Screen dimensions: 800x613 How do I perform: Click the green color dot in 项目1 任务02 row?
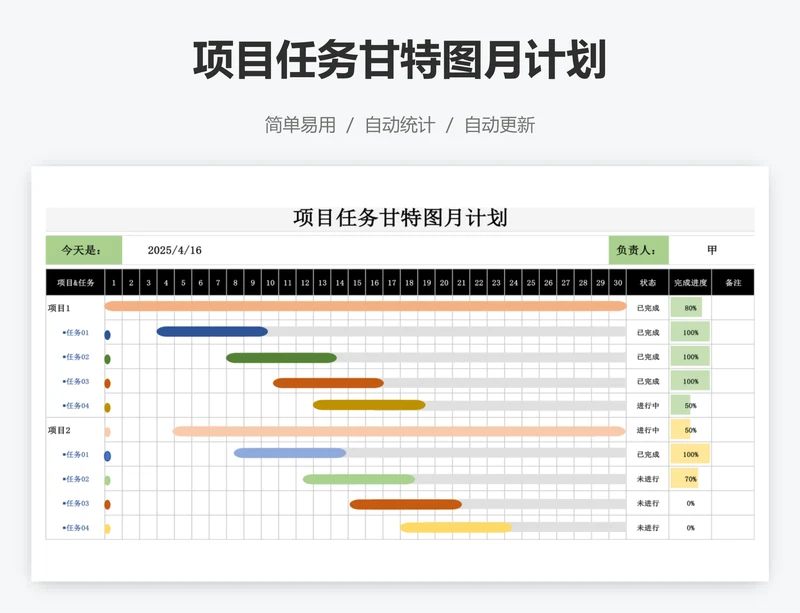click(x=108, y=359)
